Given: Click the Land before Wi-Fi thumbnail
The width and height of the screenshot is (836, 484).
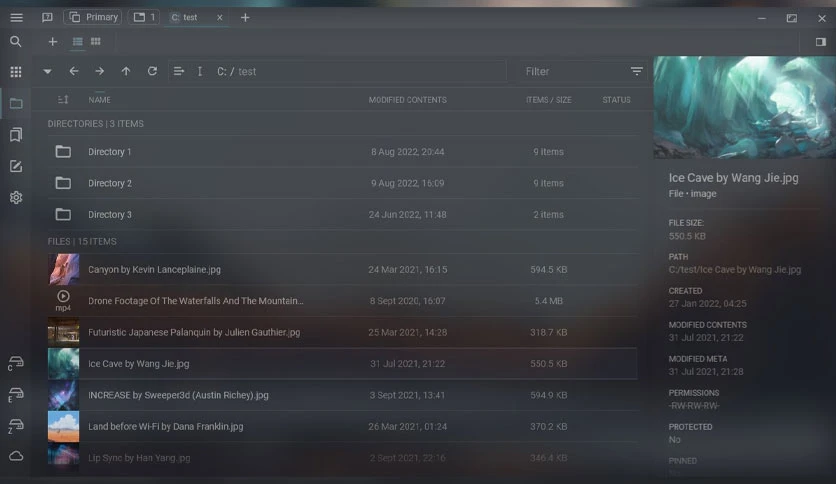Looking at the screenshot, I should coord(63,427).
